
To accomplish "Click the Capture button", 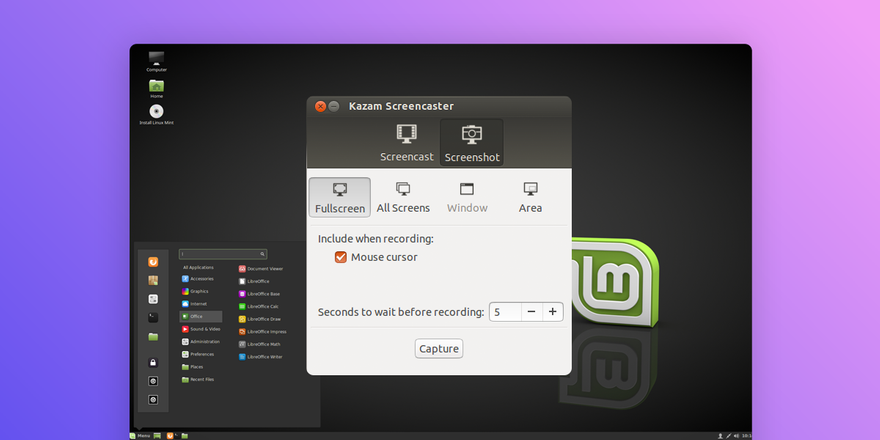I will coord(439,349).
